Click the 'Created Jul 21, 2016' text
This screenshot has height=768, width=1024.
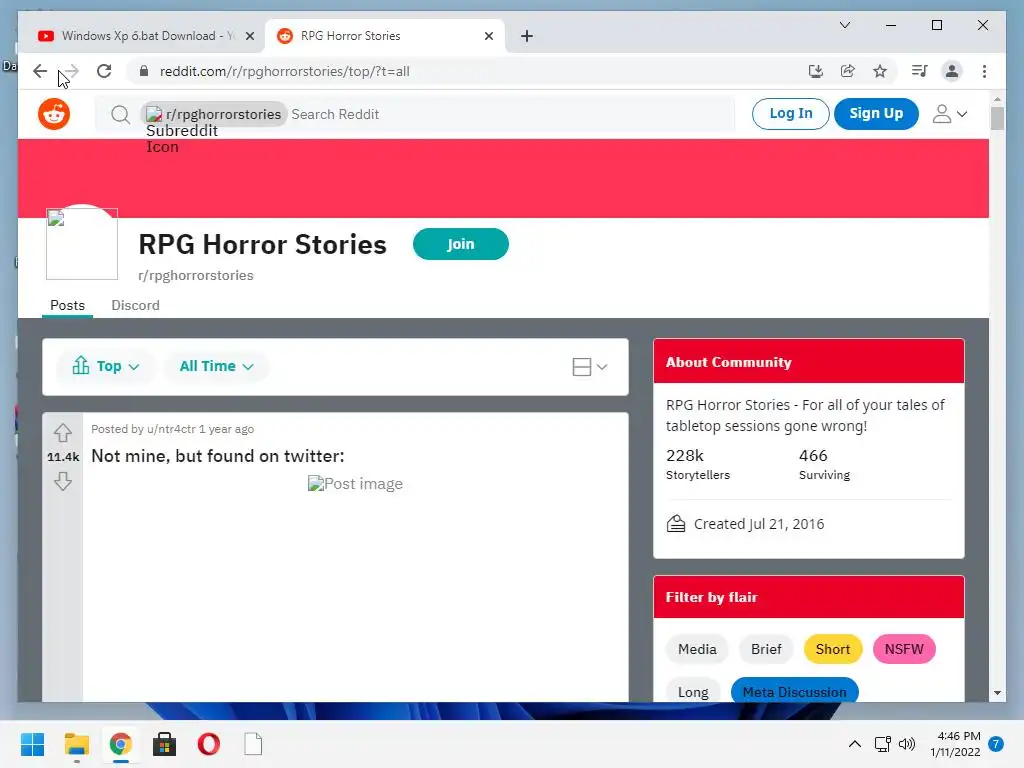tap(759, 524)
